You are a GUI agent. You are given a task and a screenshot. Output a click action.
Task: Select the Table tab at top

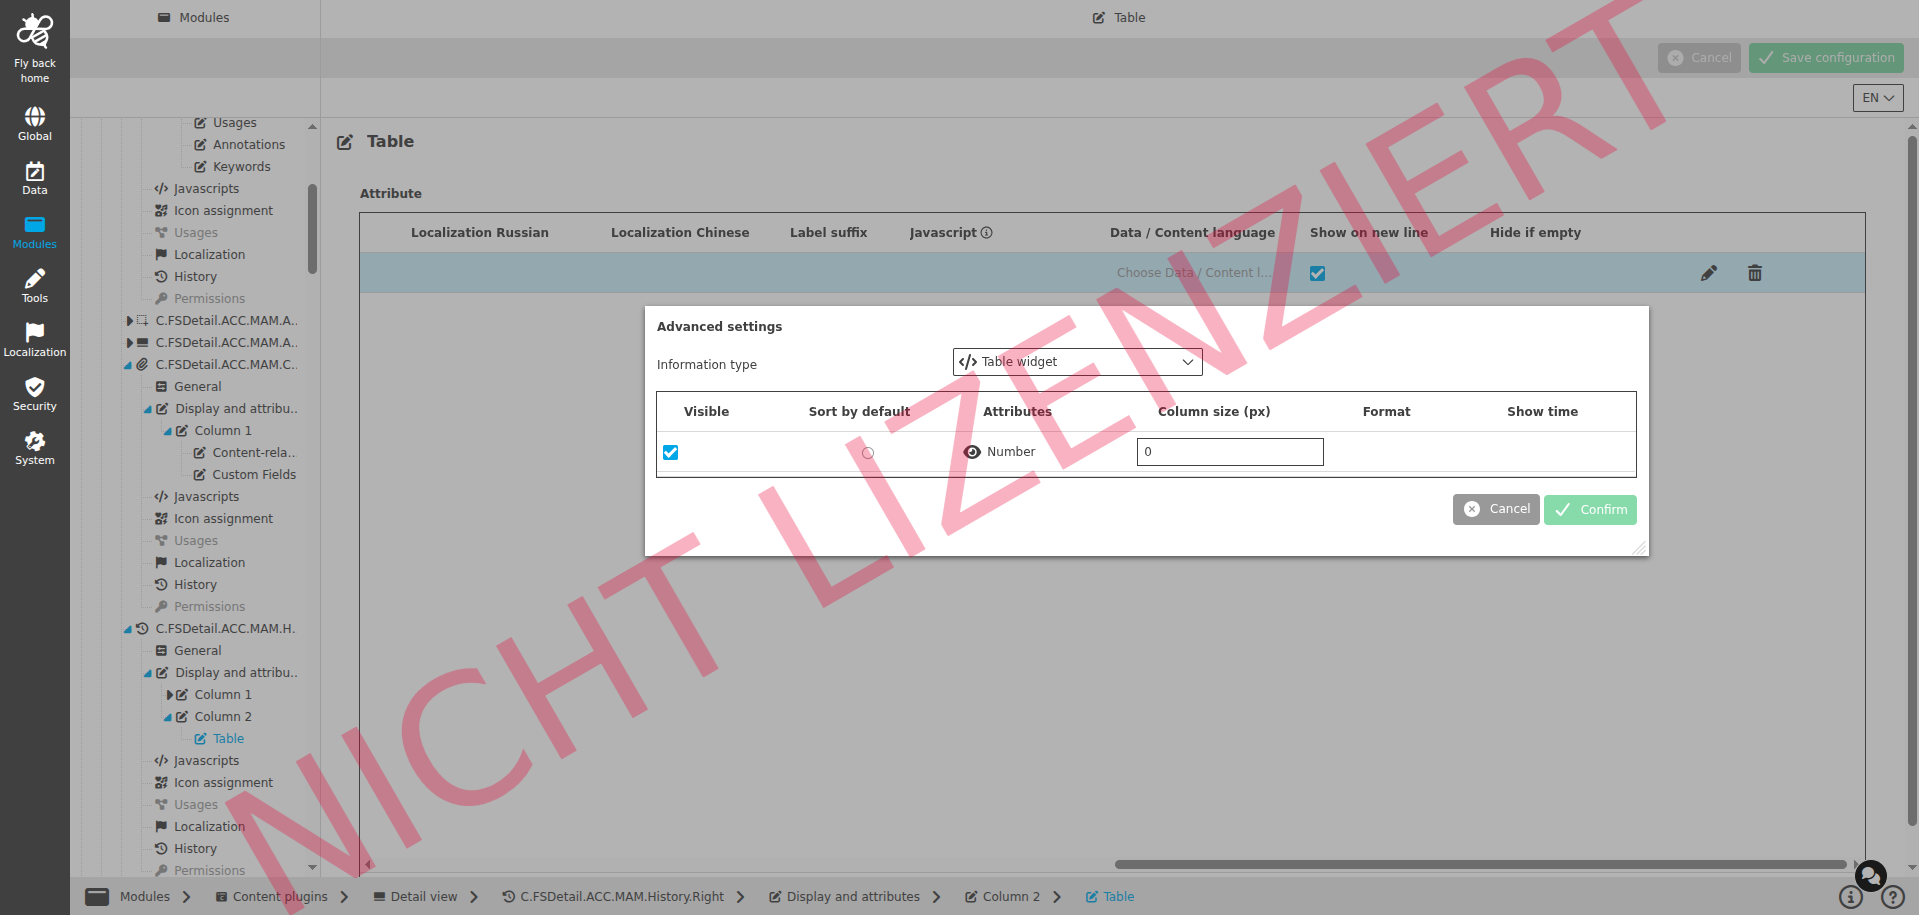click(1119, 18)
